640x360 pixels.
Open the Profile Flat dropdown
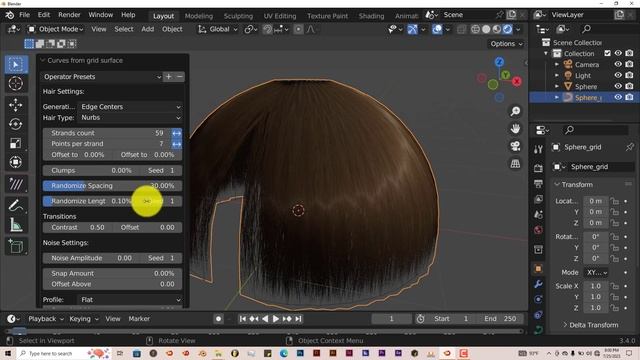tap(130, 300)
